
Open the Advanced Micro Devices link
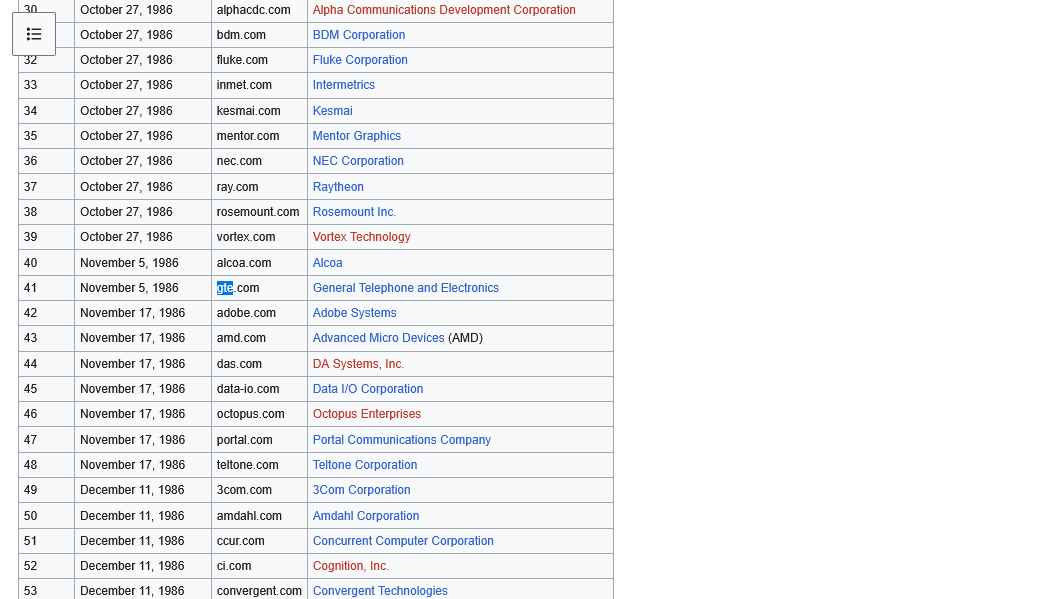tap(378, 338)
